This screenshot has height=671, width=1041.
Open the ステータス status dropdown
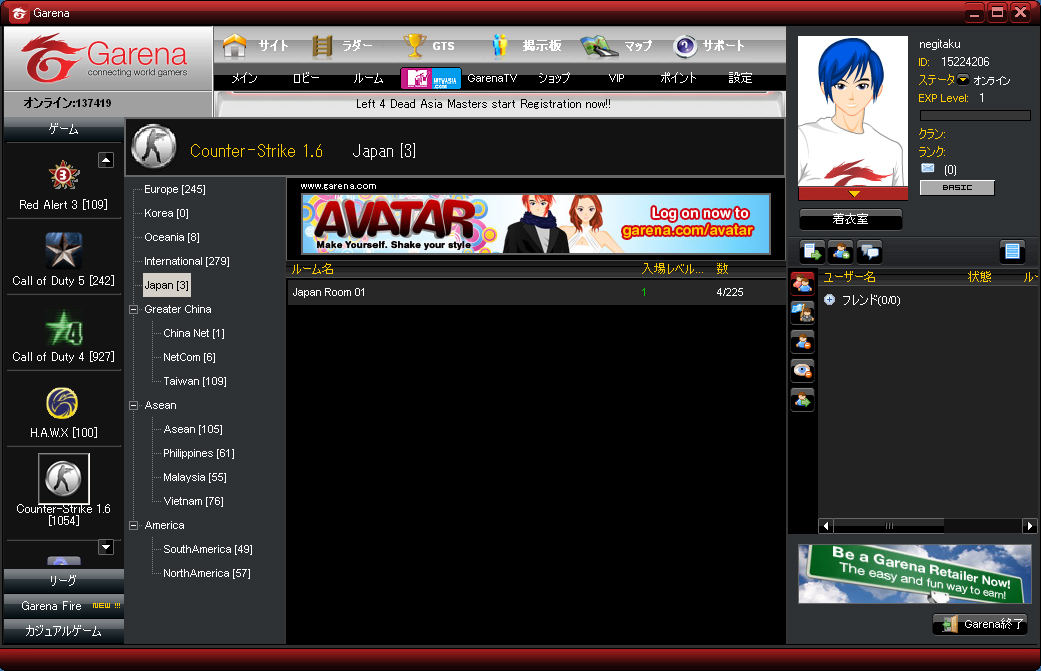tap(963, 80)
